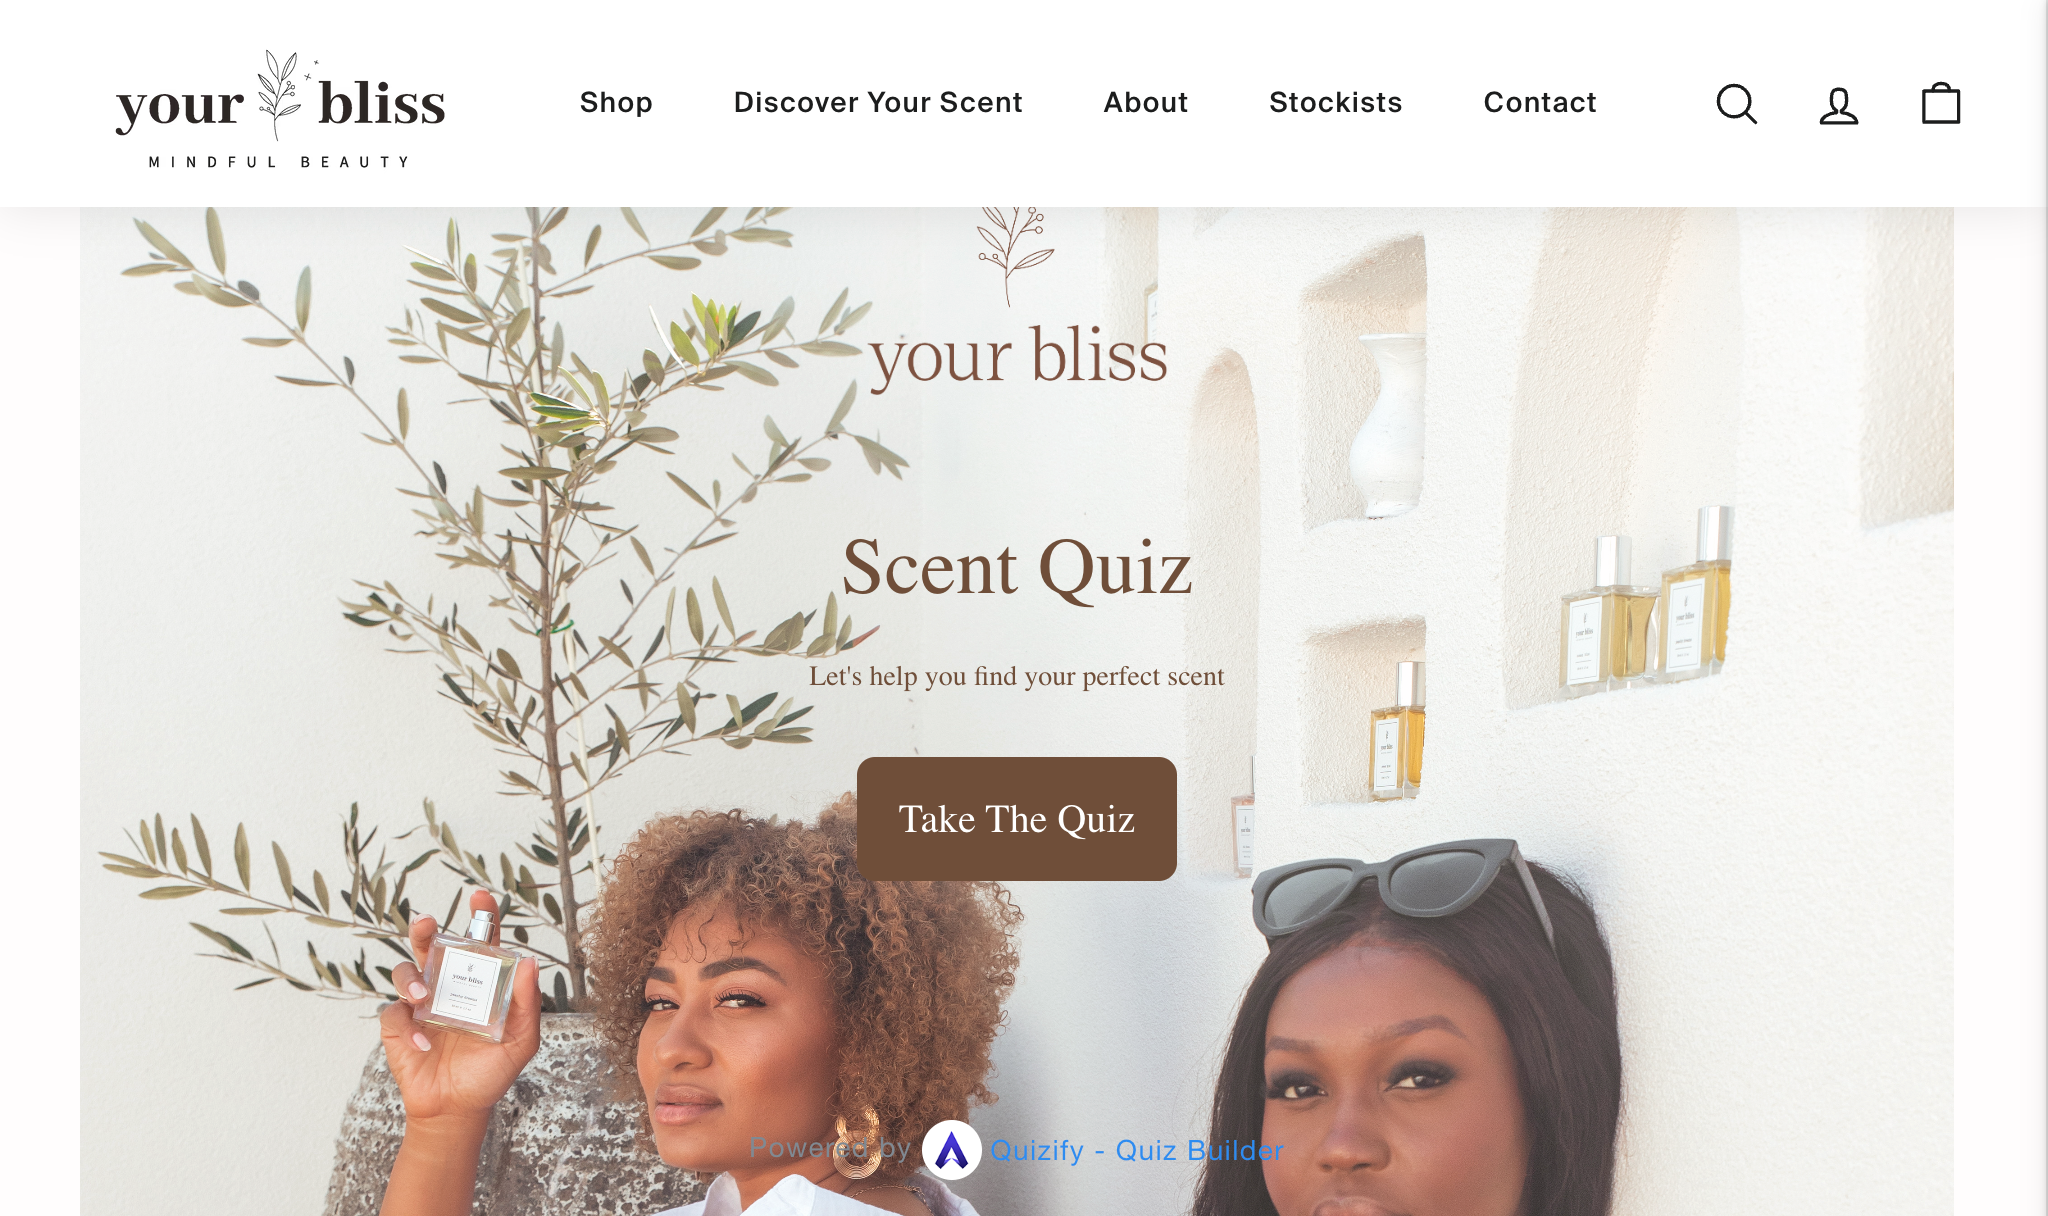Screen dimensions: 2048x1216
Task: Click the Scent Quiz heading
Action: pyautogui.click(x=1017, y=567)
